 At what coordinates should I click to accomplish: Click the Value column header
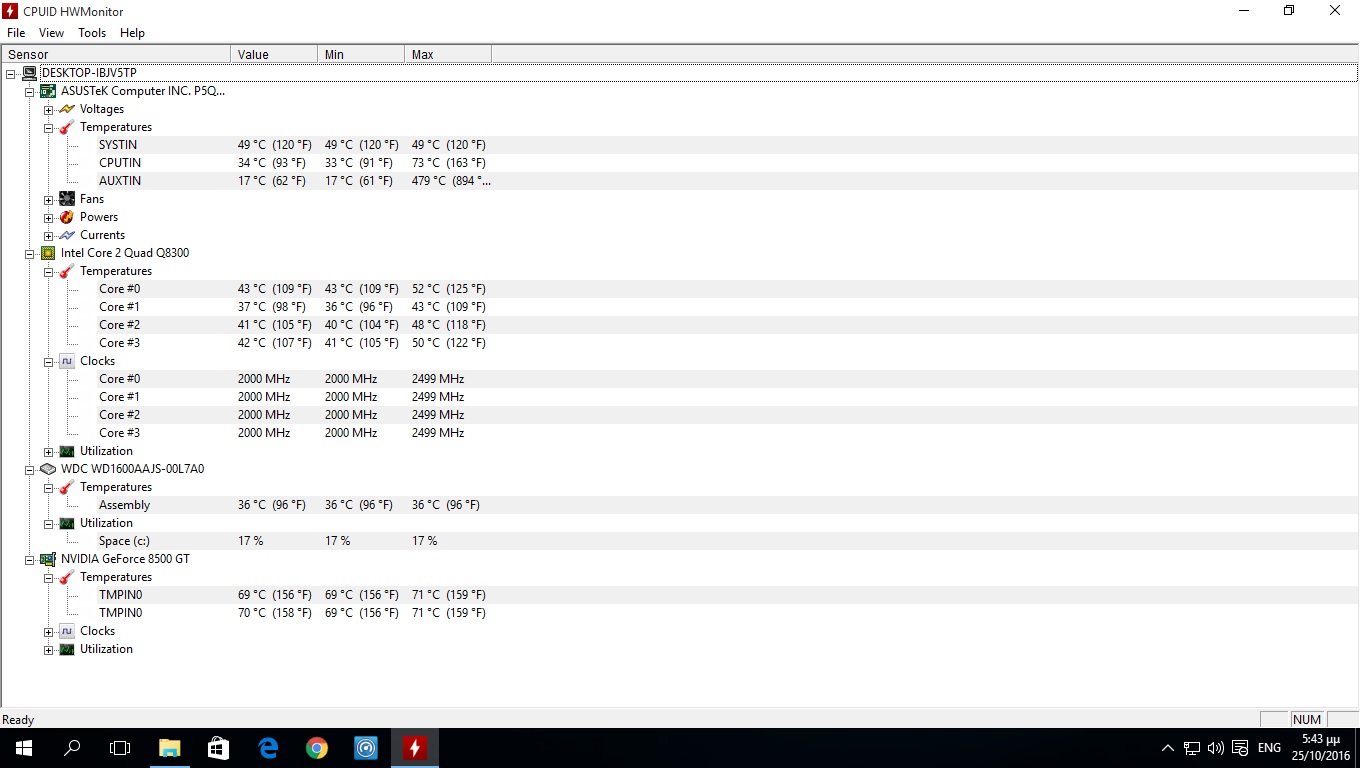click(273, 54)
